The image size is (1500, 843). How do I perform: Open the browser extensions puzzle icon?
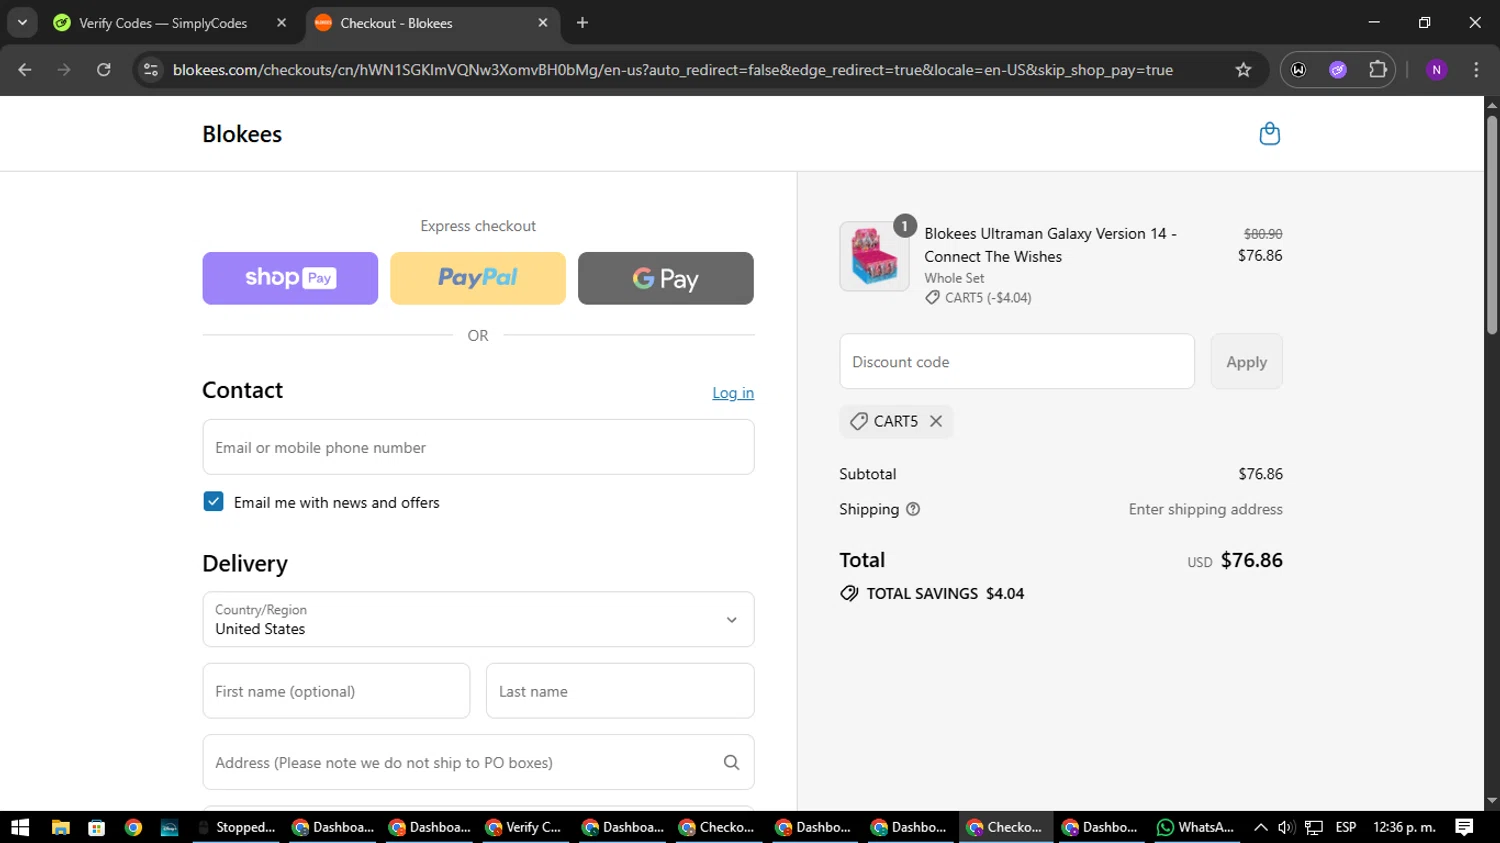[x=1378, y=70]
